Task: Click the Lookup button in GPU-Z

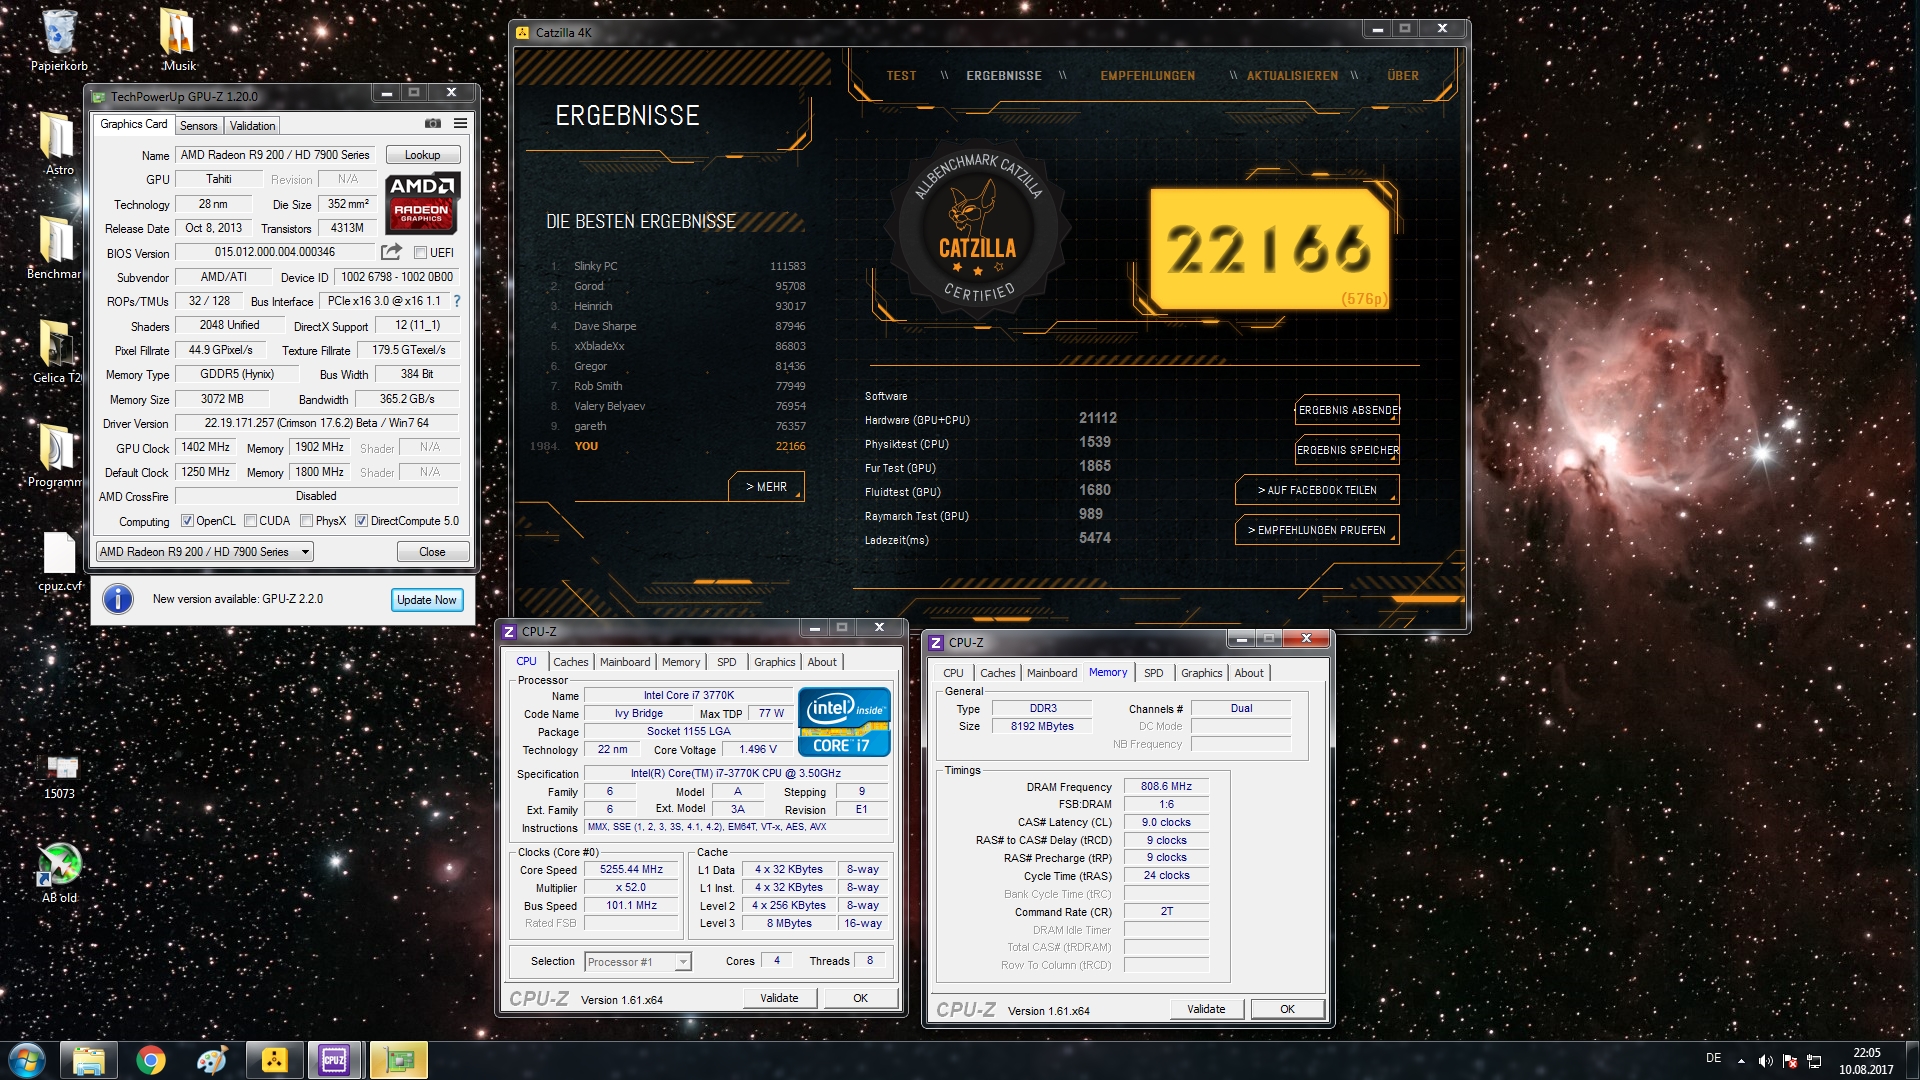Action: coord(422,155)
